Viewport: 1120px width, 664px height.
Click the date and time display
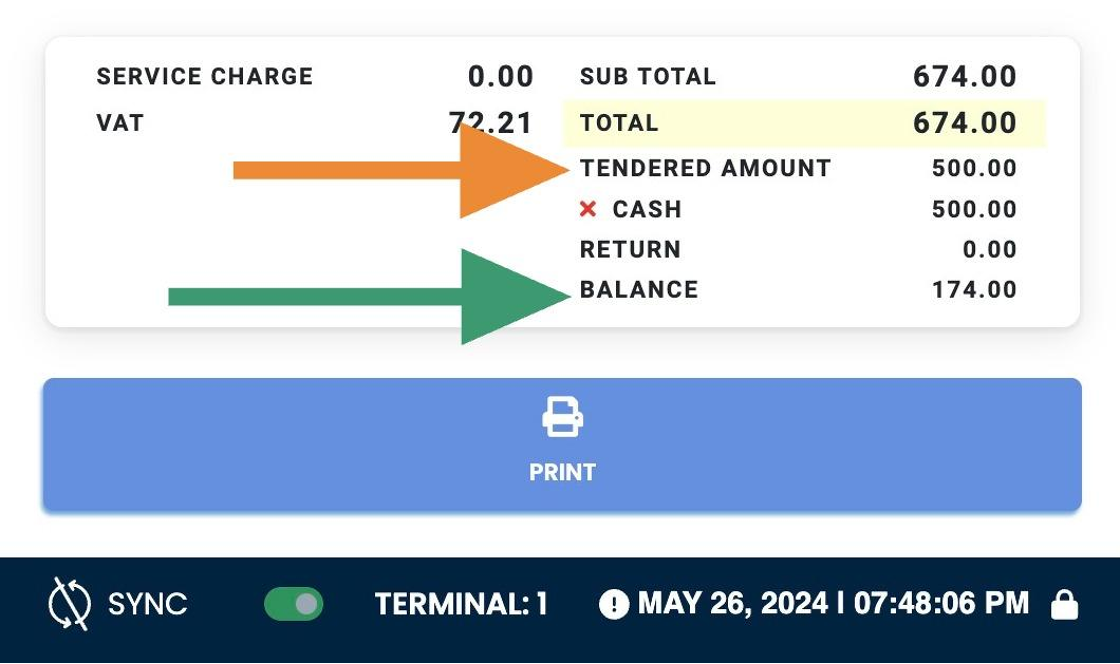[833, 603]
